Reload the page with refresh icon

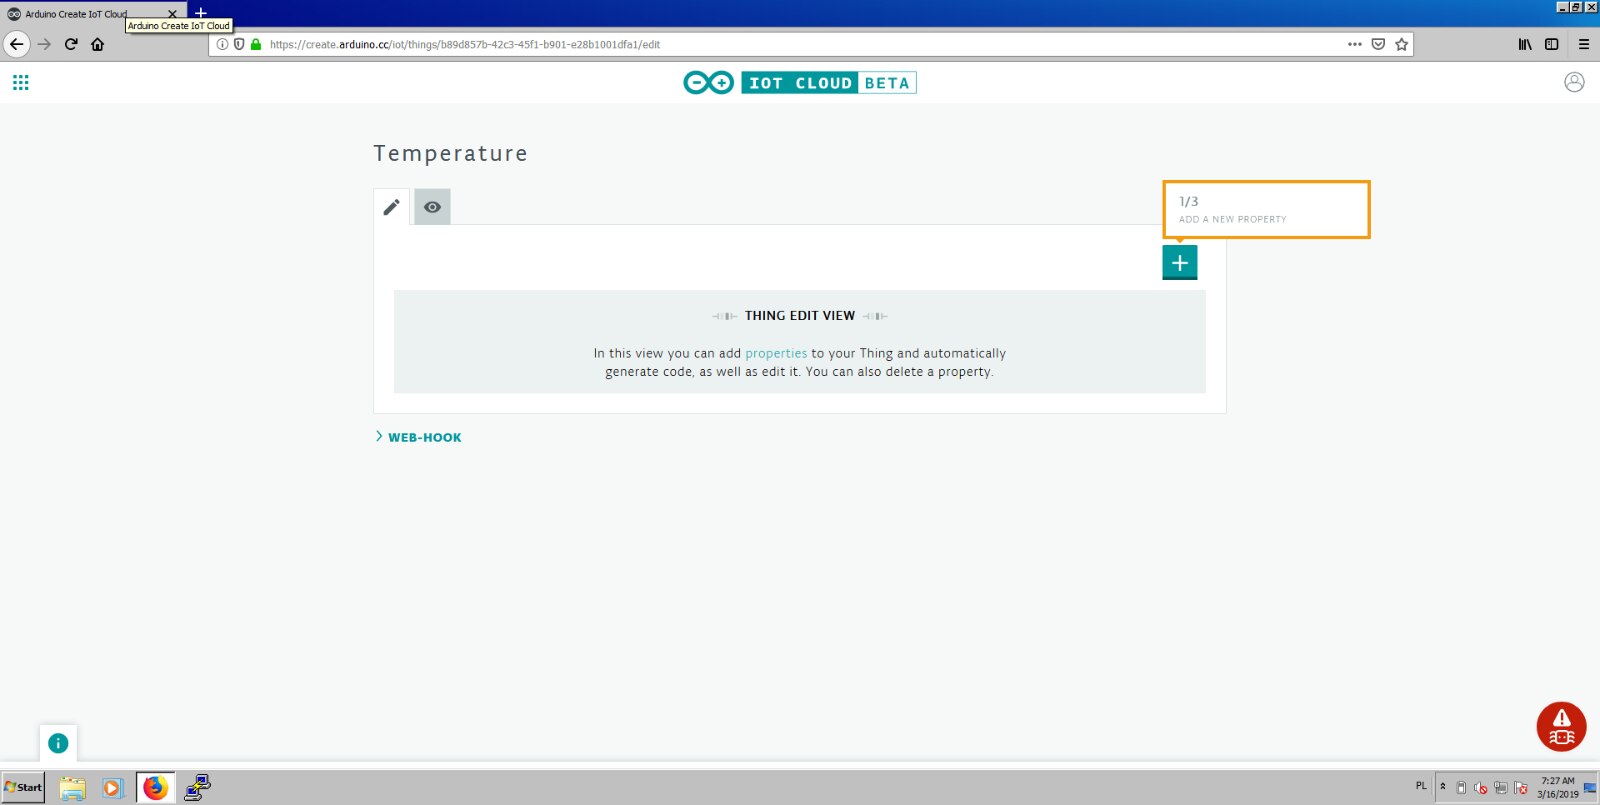click(x=71, y=44)
